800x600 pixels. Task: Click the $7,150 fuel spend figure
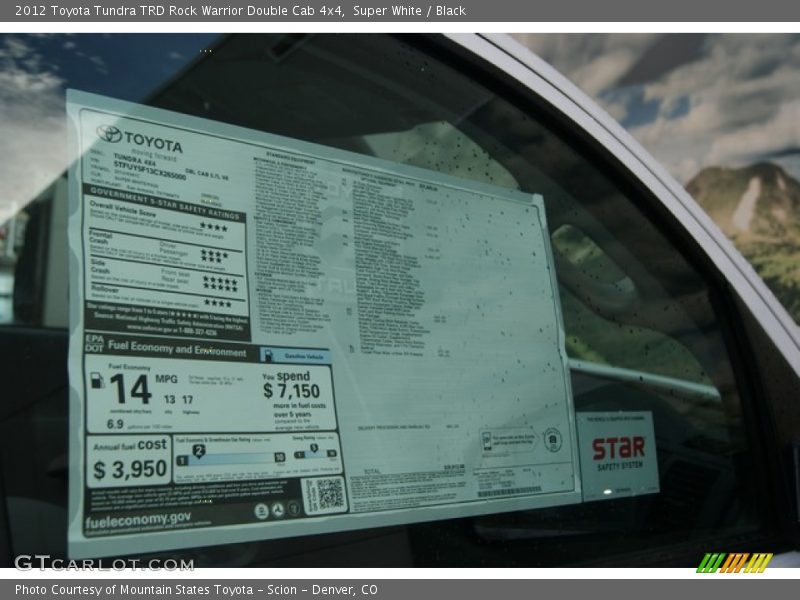coord(291,391)
